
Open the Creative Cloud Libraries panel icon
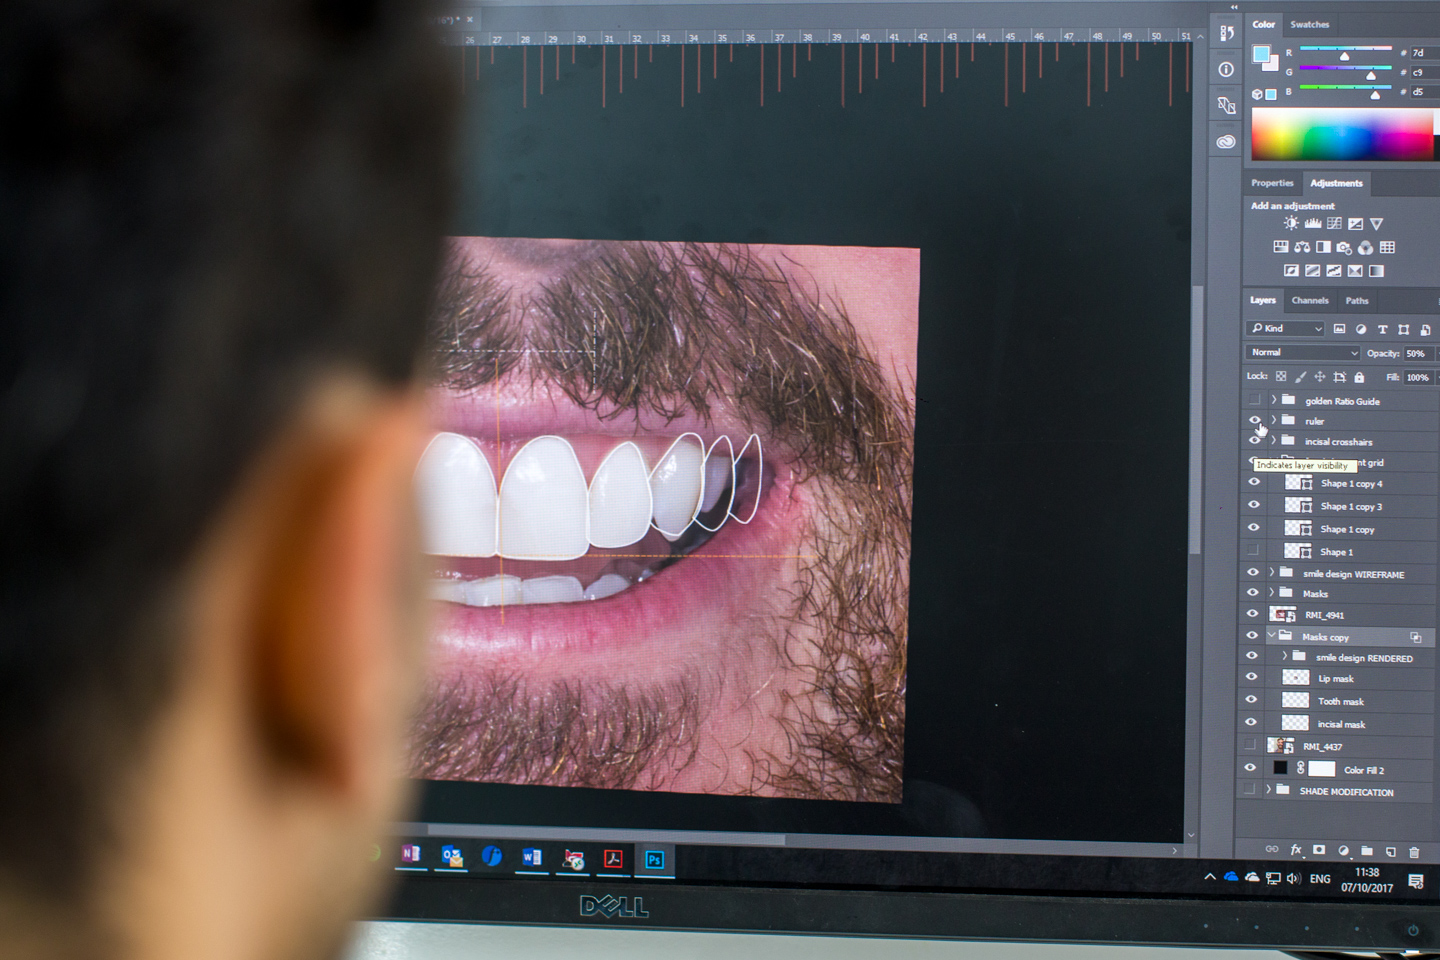coord(1226,142)
